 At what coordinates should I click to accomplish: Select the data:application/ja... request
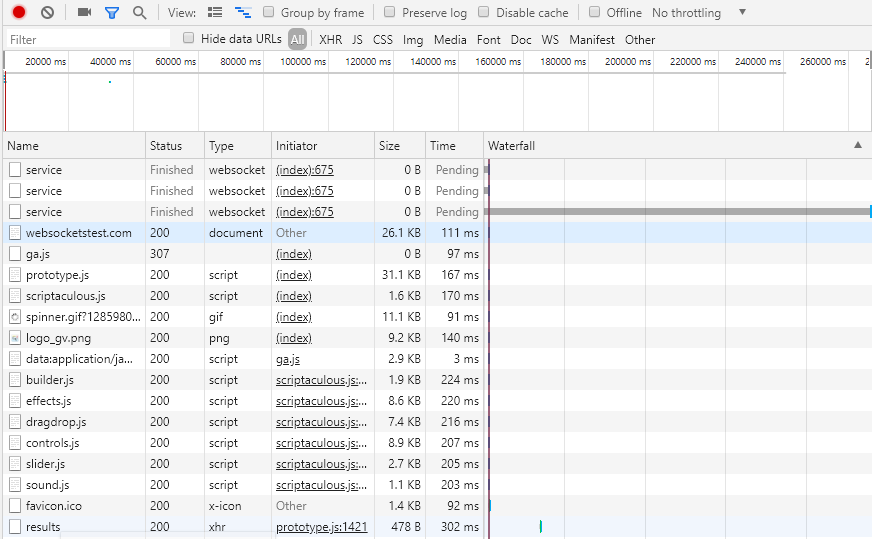pyautogui.click(x=437, y=359)
